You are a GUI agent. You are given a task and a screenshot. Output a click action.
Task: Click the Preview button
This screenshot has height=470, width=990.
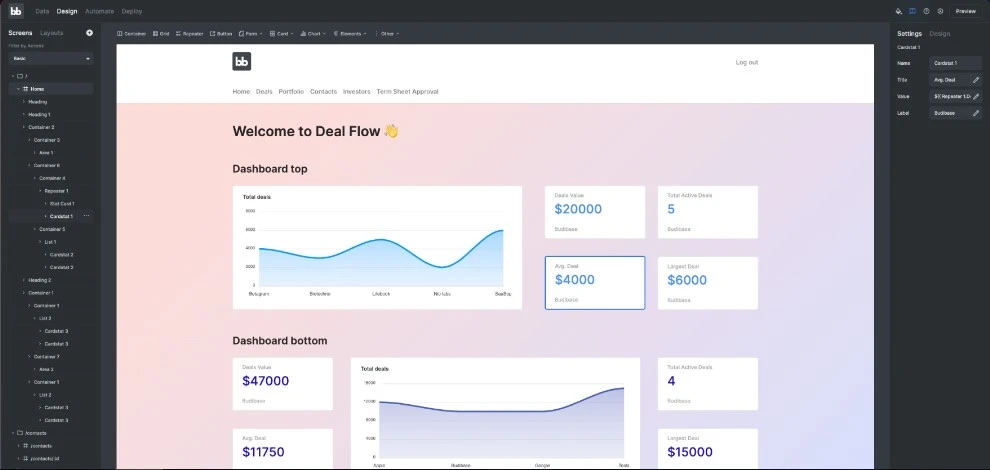click(965, 11)
